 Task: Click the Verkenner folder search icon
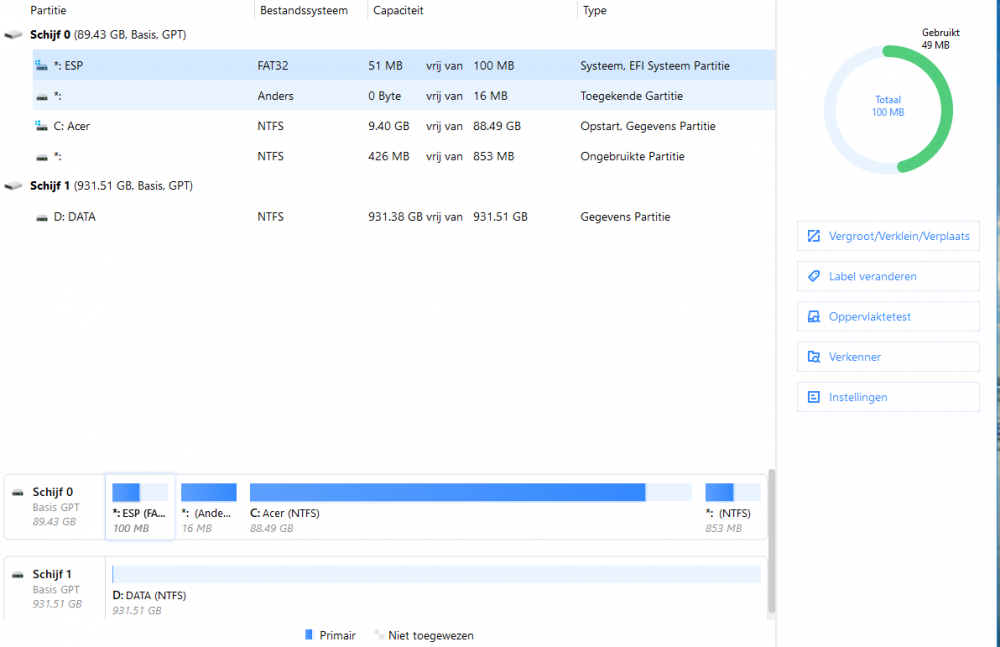[x=813, y=357]
